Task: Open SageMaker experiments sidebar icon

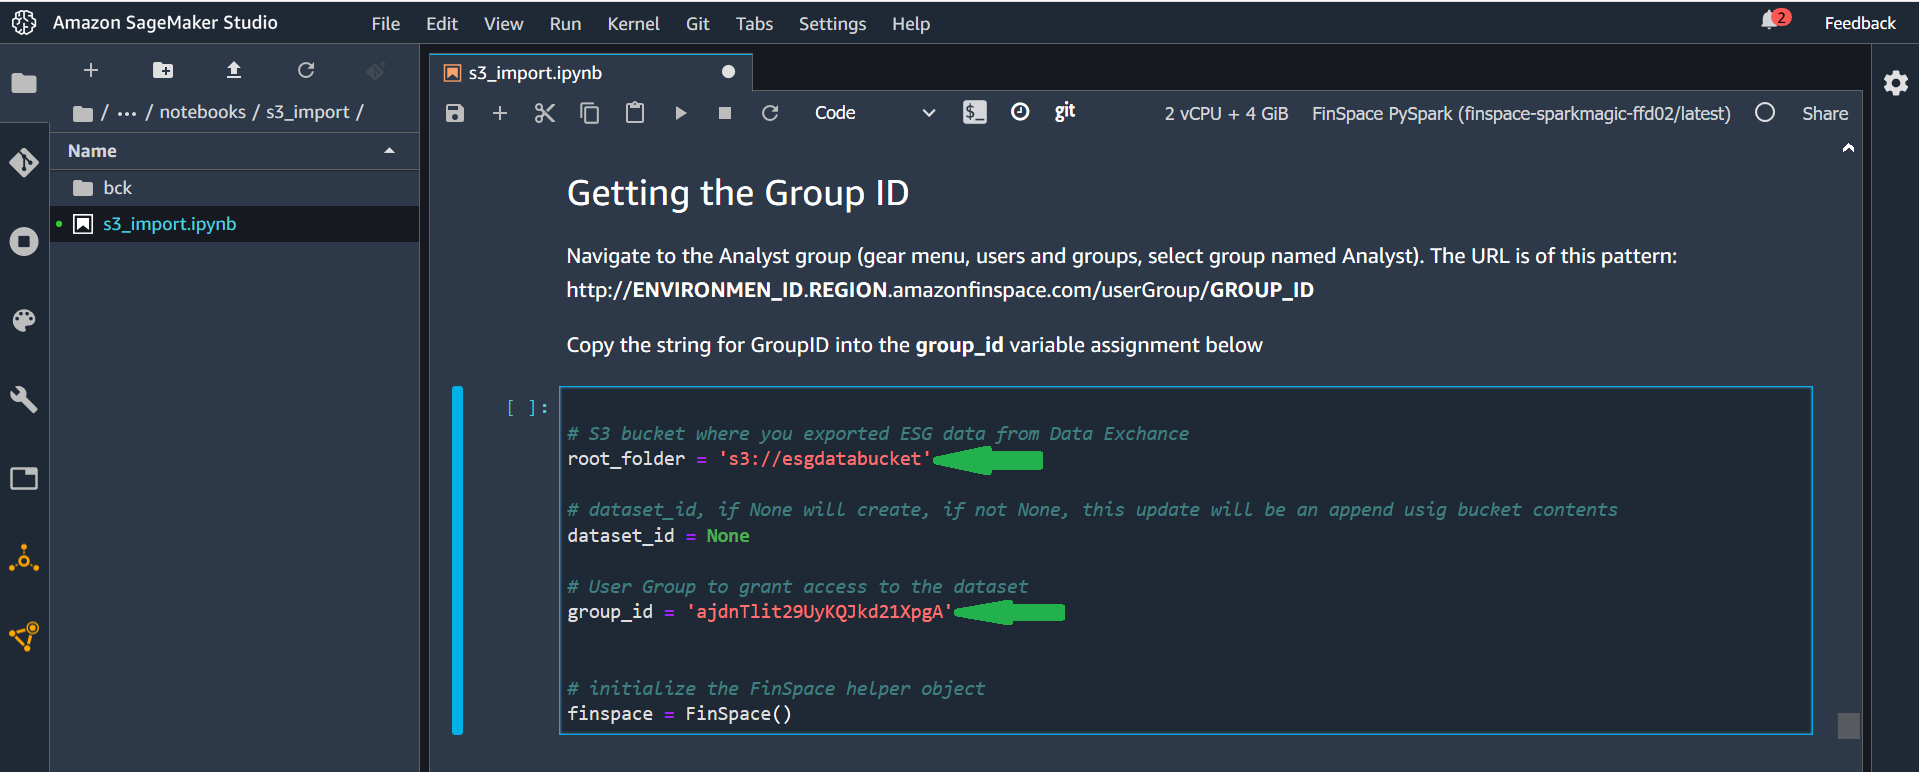Action: pyautogui.click(x=24, y=636)
